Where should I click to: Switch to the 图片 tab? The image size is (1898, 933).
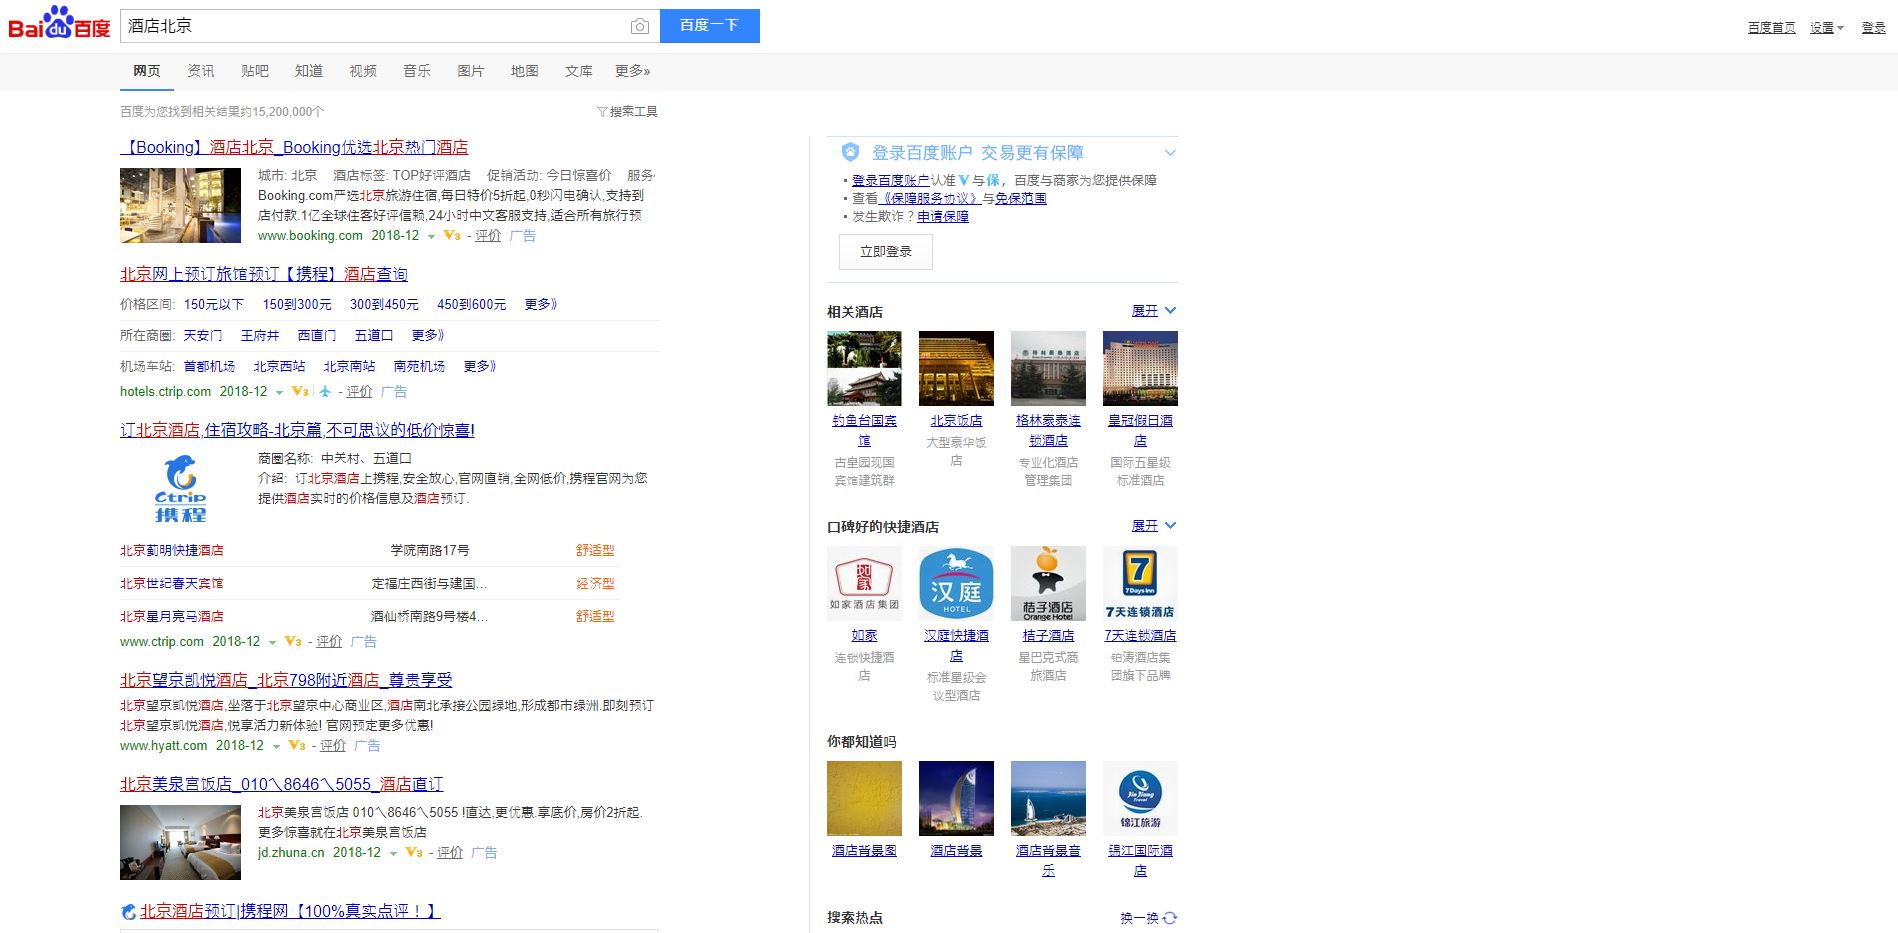tap(471, 71)
